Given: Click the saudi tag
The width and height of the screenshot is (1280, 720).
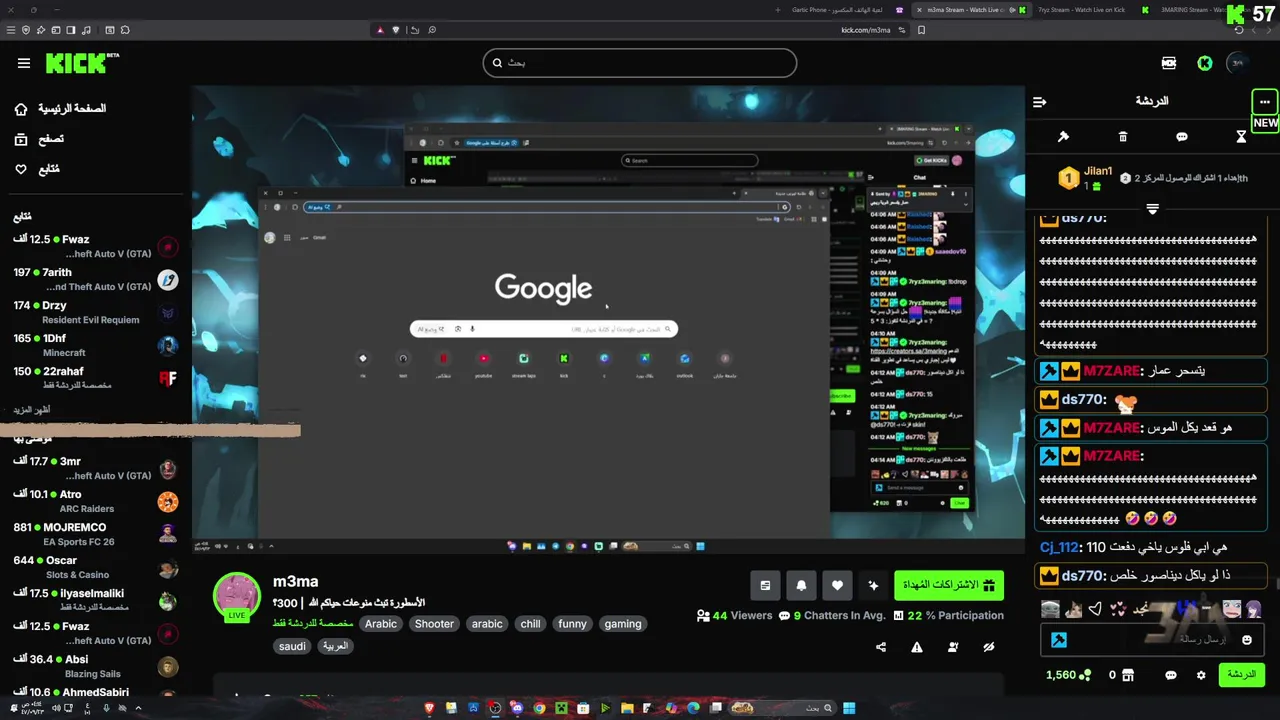Looking at the screenshot, I should click(x=292, y=646).
